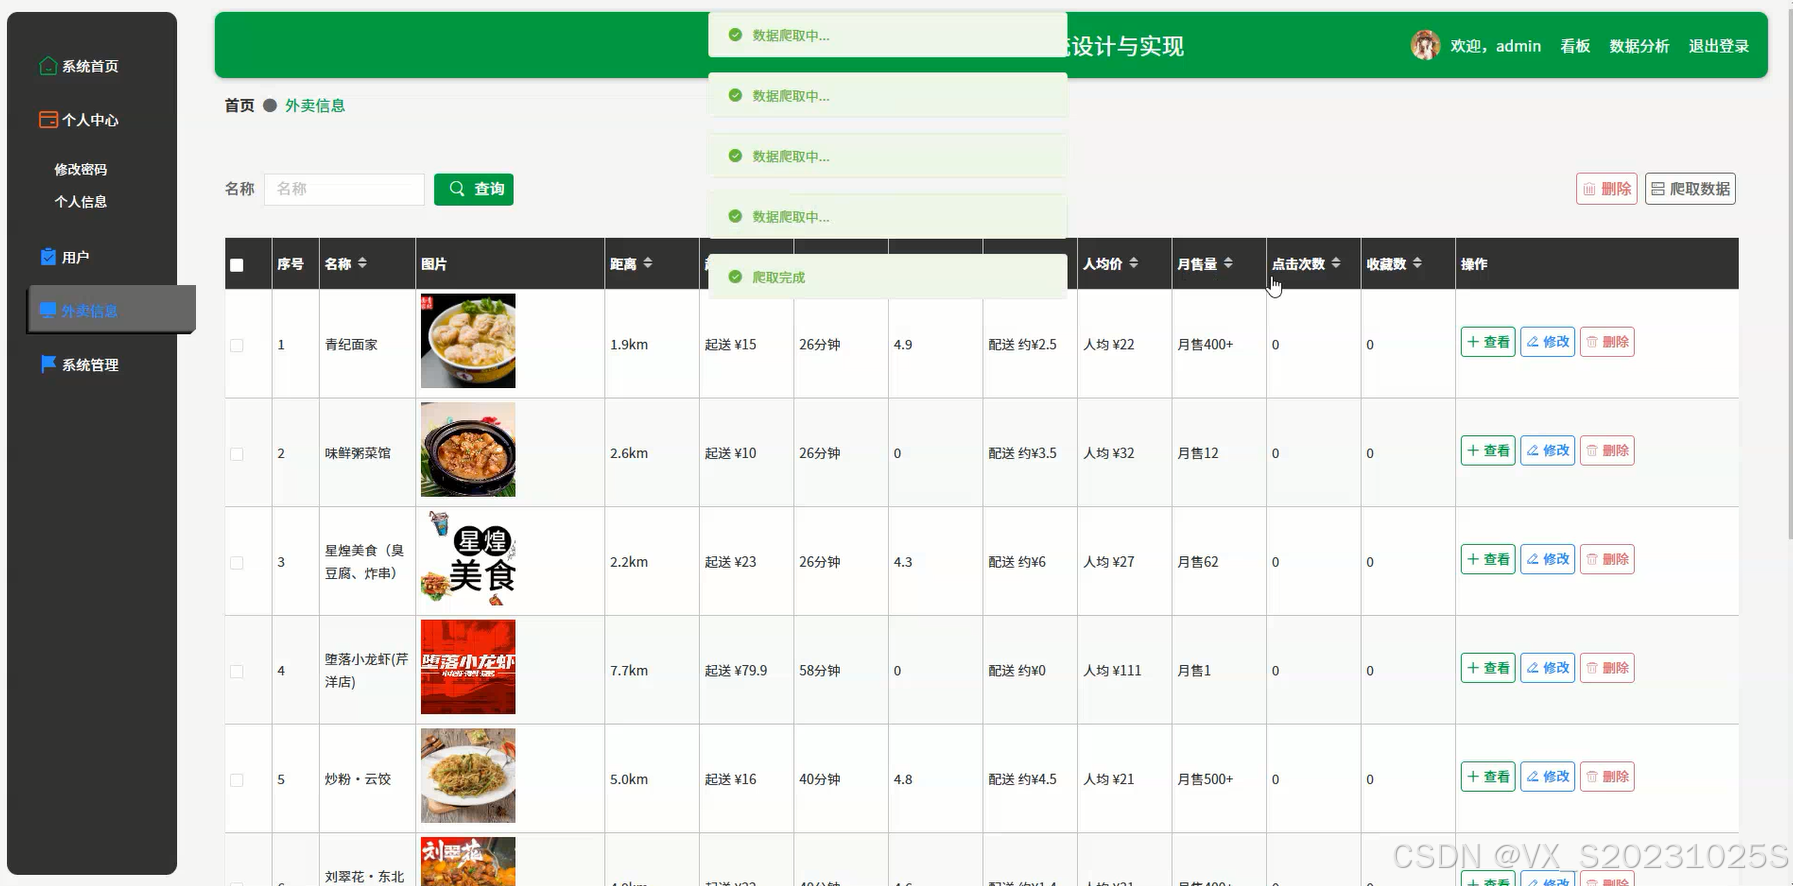Check the checkbox for row 青纪面家
This screenshot has height=886, width=1793.
(237, 345)
